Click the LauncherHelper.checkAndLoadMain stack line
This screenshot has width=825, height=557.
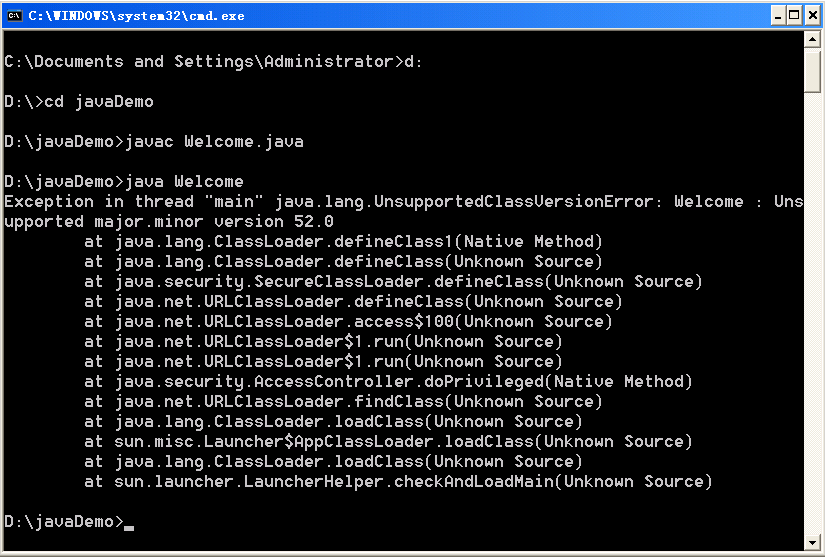point(398,481)
